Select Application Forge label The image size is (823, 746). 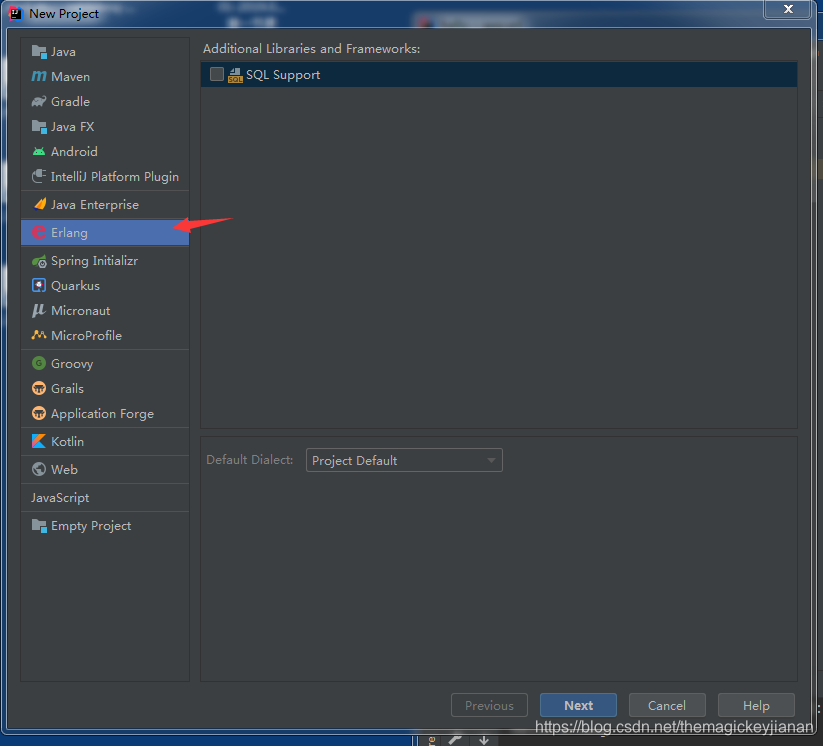pyautogui.click(x=102, y=414)
